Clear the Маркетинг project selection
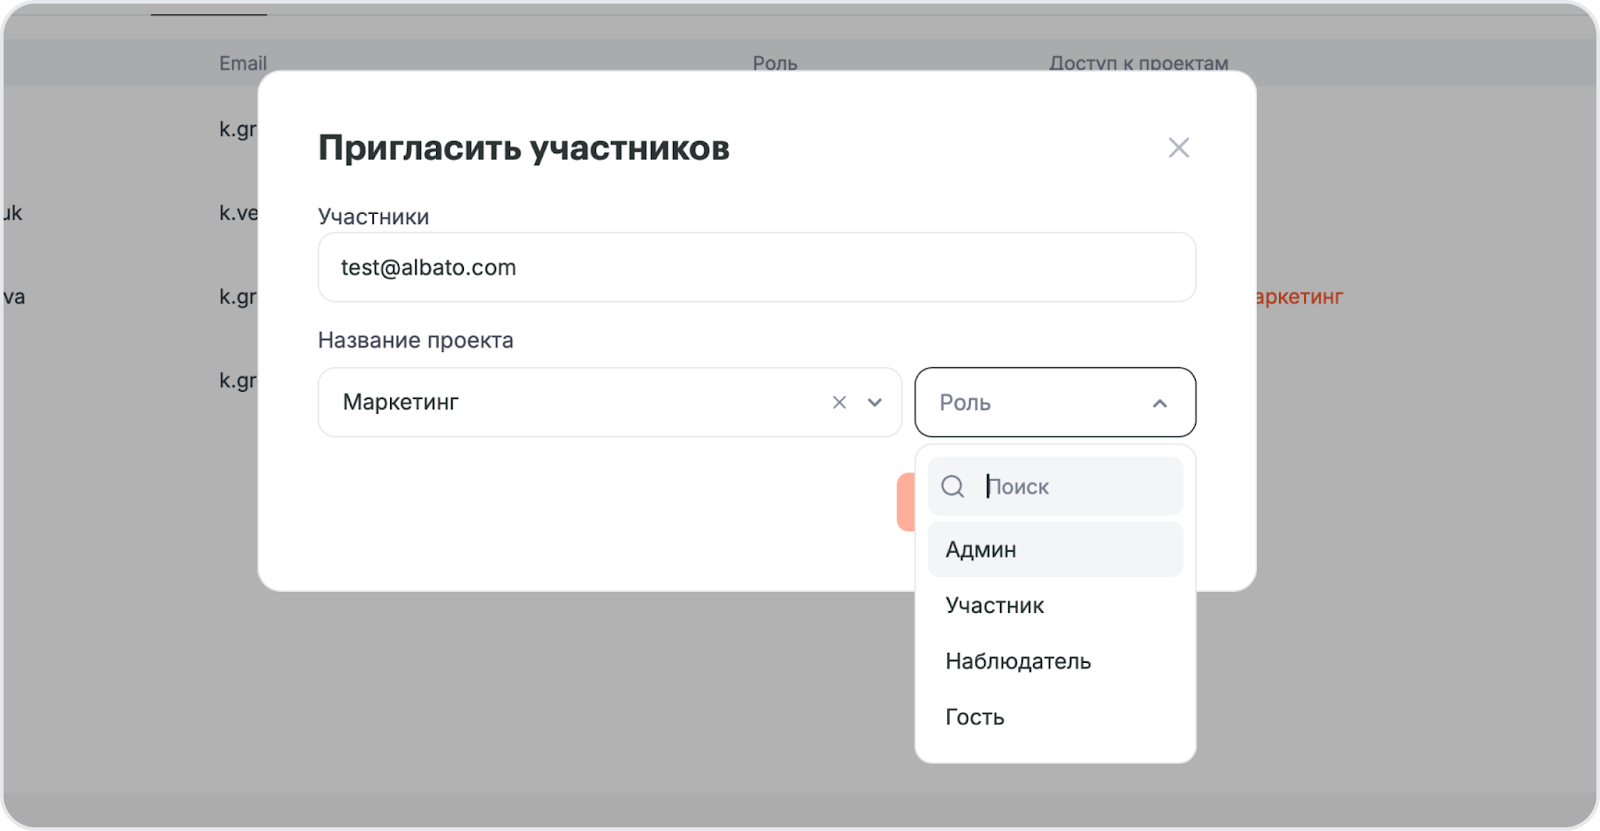1600x831 pixels. click(839, 402)
